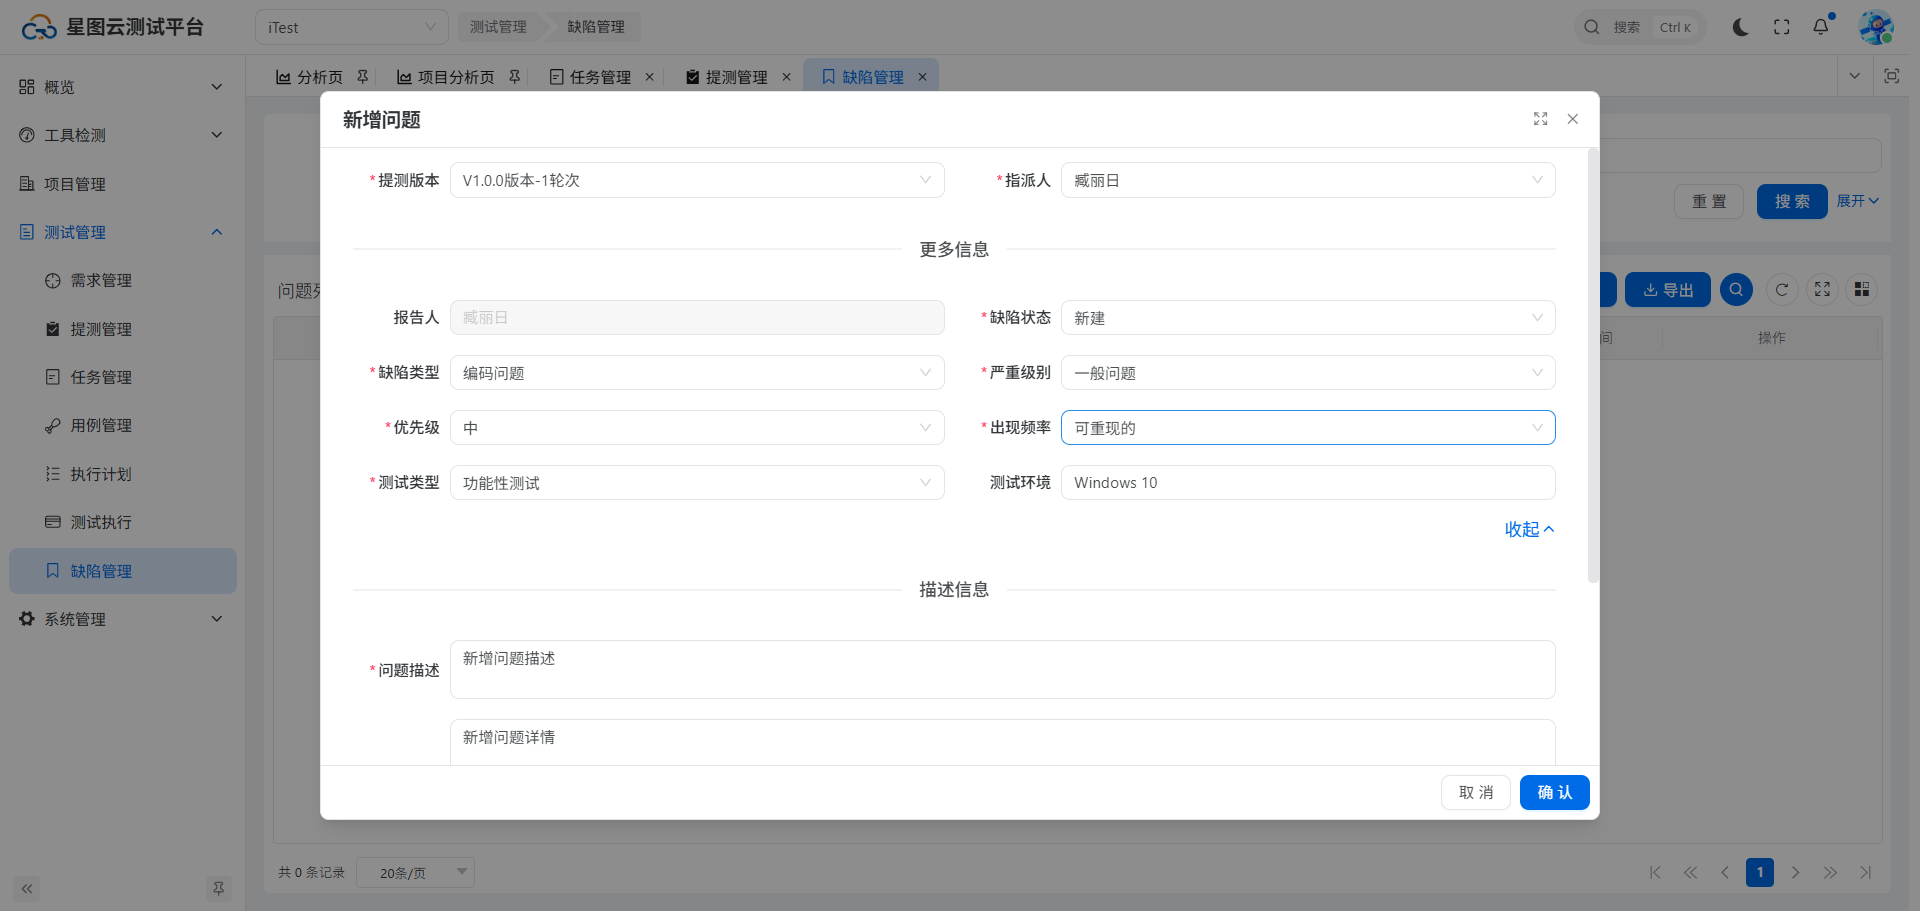This screenshot has height=911, width=1920.
Task: Collapse sidebar with double-arrow icon
Action: coord(27,888)
